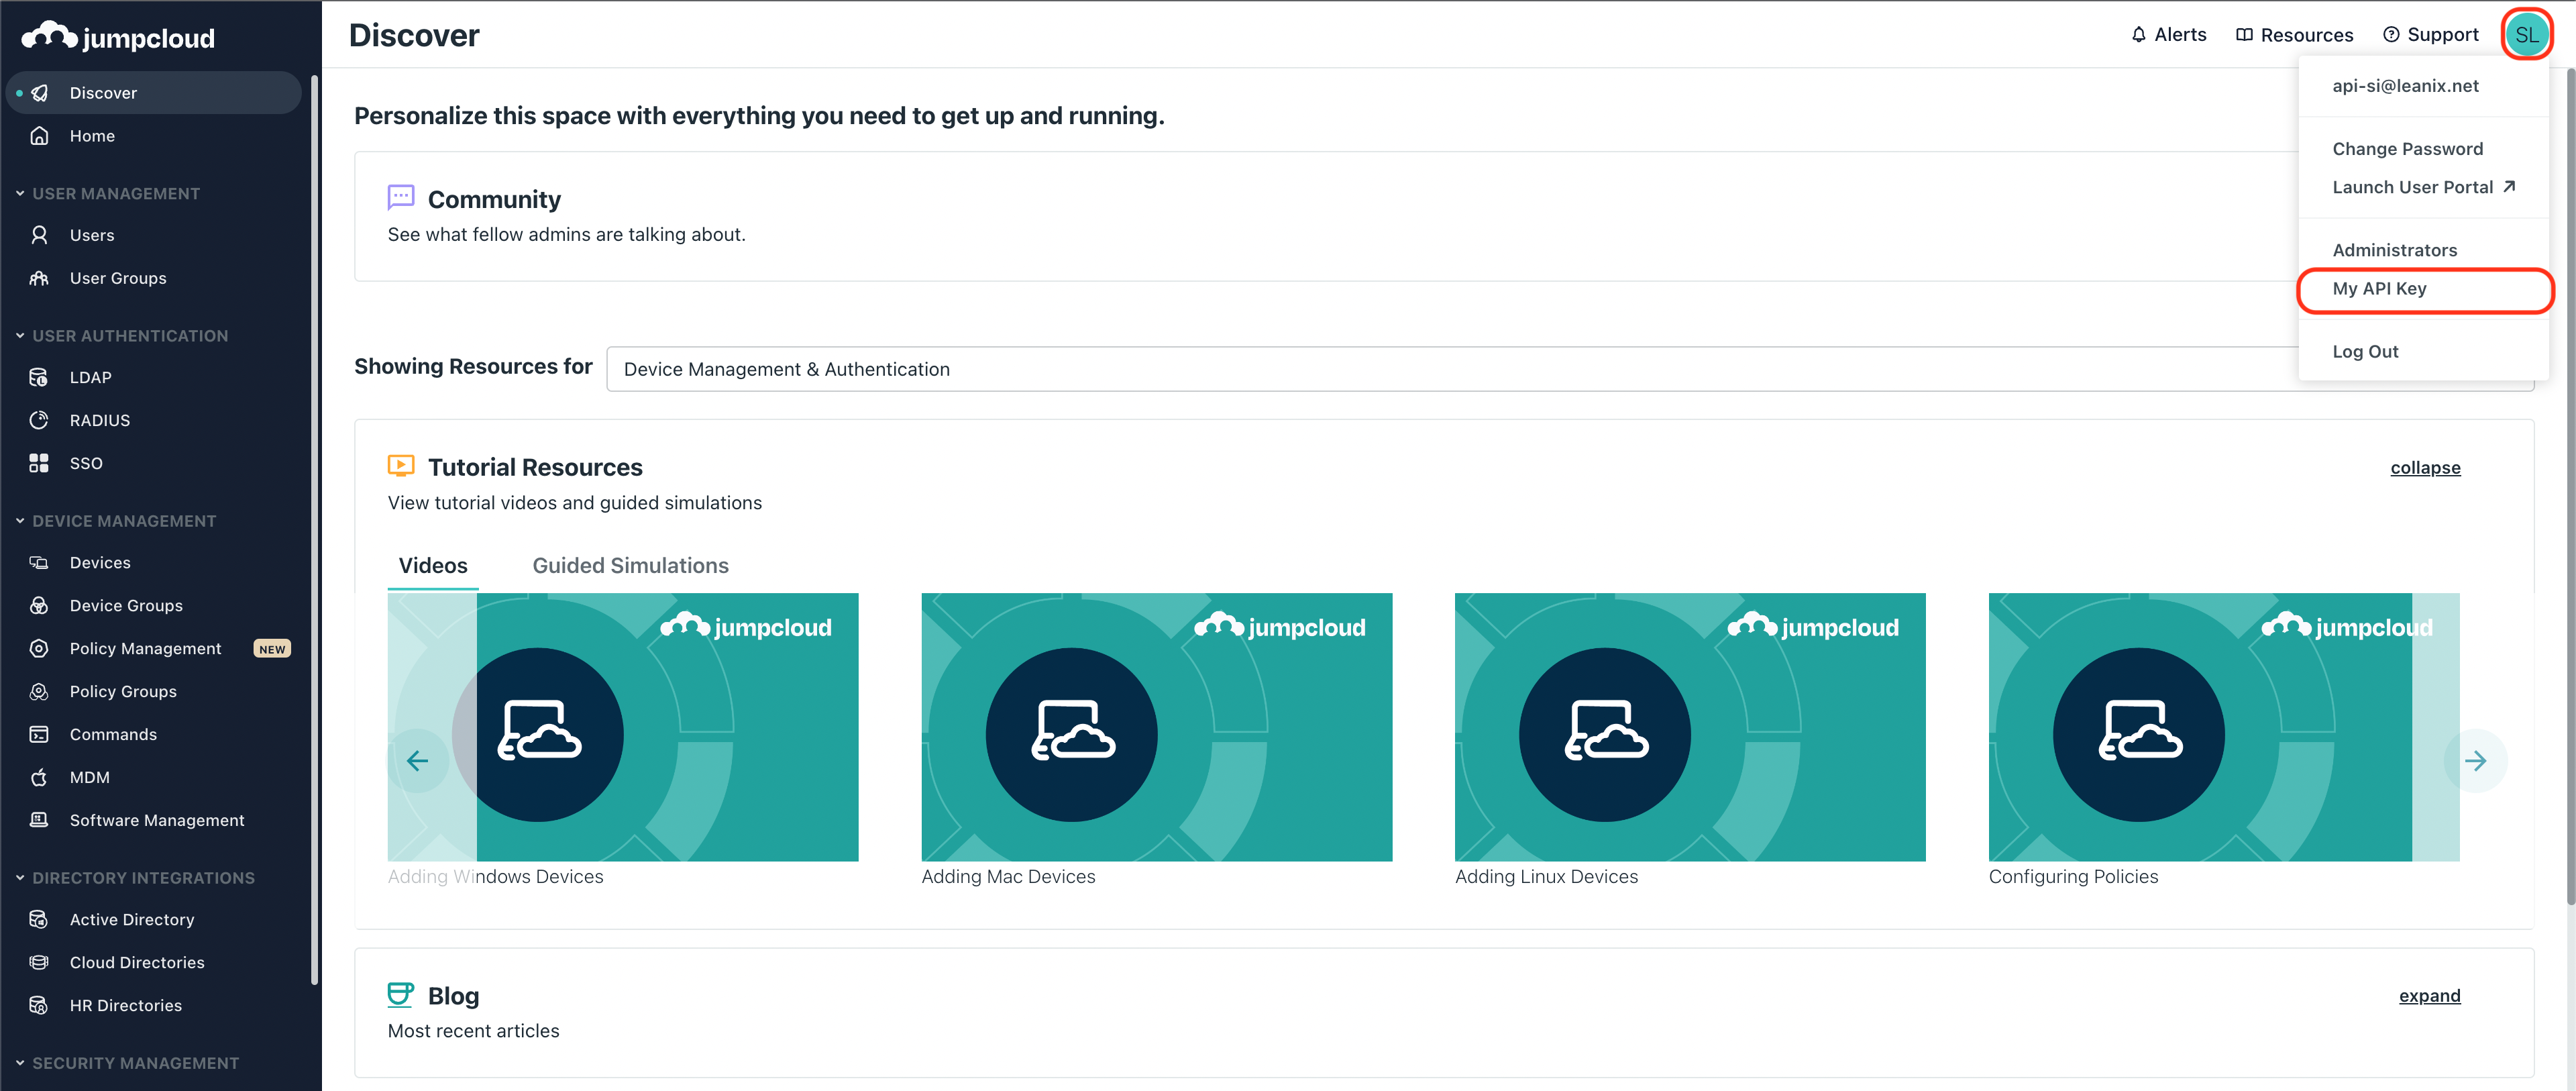Click Active Directory sidebar icon
Image resolution: width=2576 pixels, height=1091 pixels.
pos(39,919)
